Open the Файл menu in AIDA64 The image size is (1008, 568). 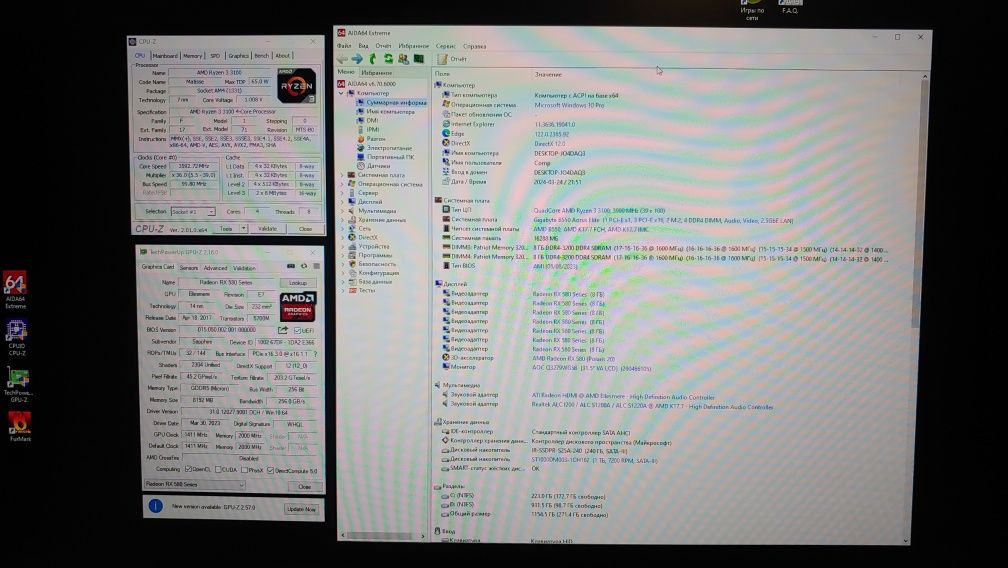coord(344,46)
